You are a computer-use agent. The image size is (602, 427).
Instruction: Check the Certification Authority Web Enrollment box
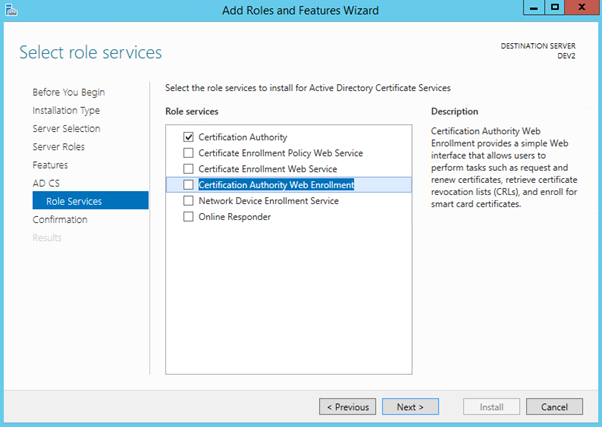[x=188, y=185]
